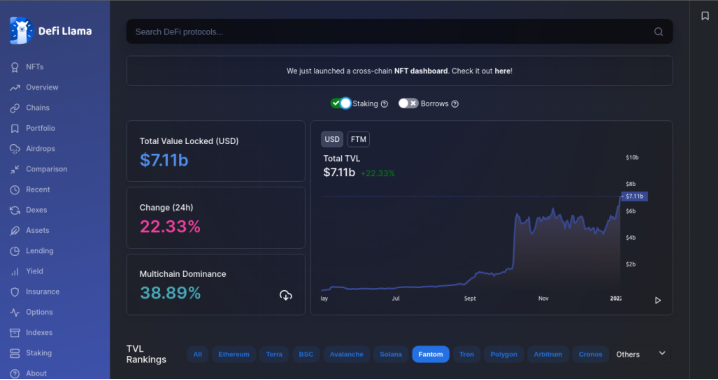The width and height of the screenshot is (718, 380).
Task: Open the Chains sidebar link
Action: [x=38, y=108]
